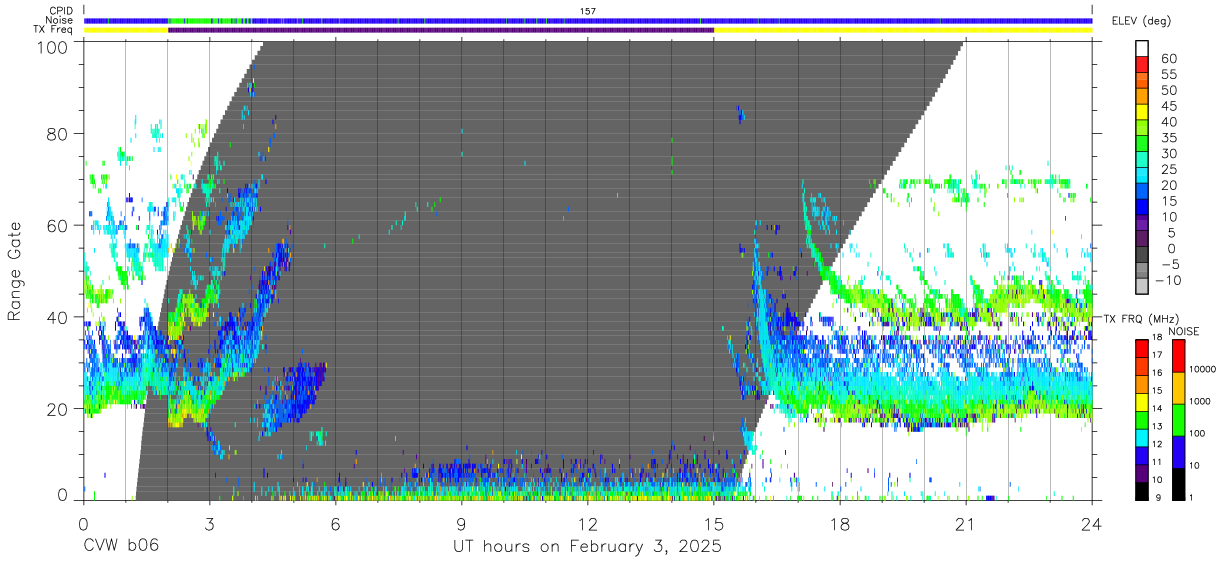Click the 1000 label on the NOISE colorbar
The width and height of the screenshot is (1228, 567).
1200,402
